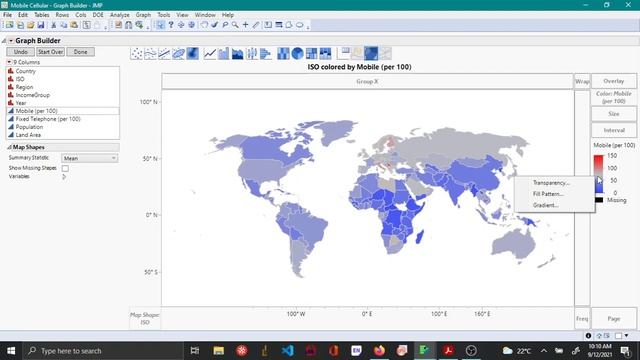Select the Treemap element icon
The image size is (640, 360).
pyautogui.click(x=311, y=53)
